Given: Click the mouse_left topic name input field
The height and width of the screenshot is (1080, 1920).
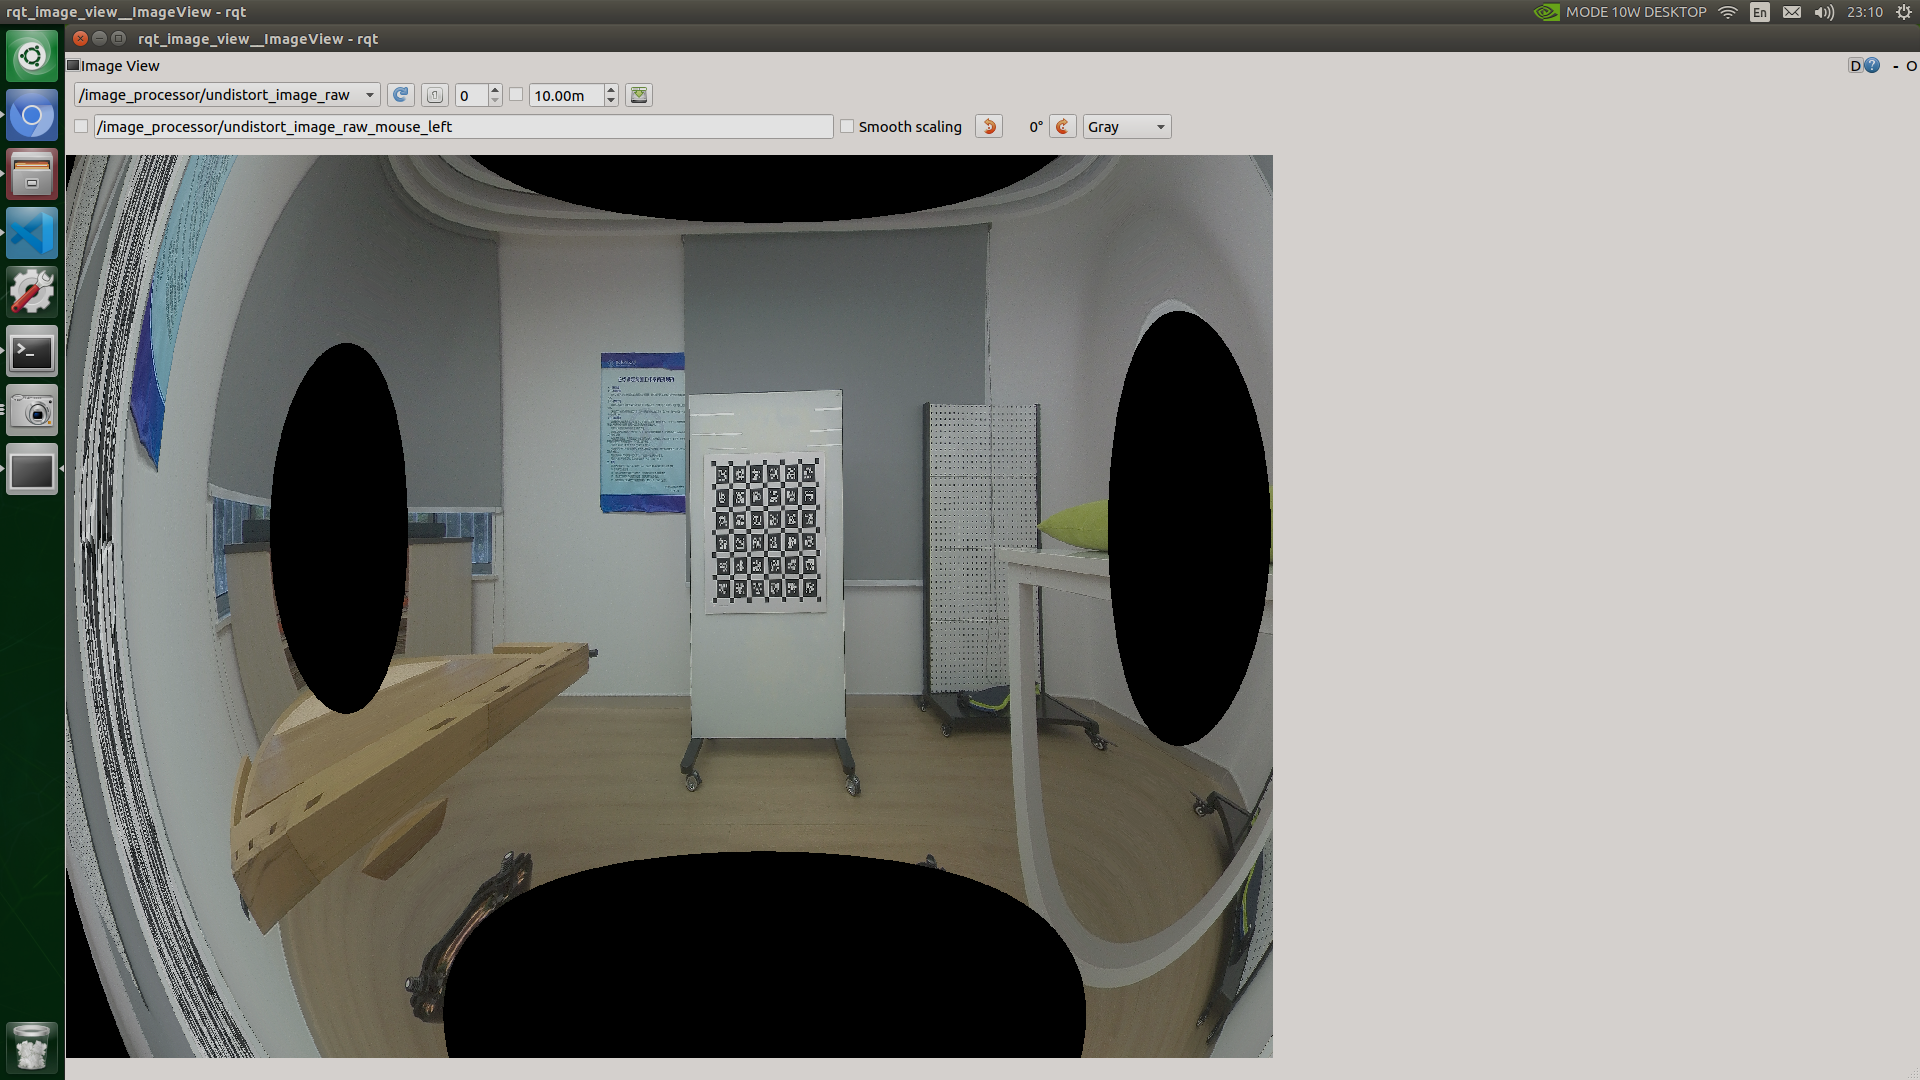Looking at the screenshot, I should [463, 127].
